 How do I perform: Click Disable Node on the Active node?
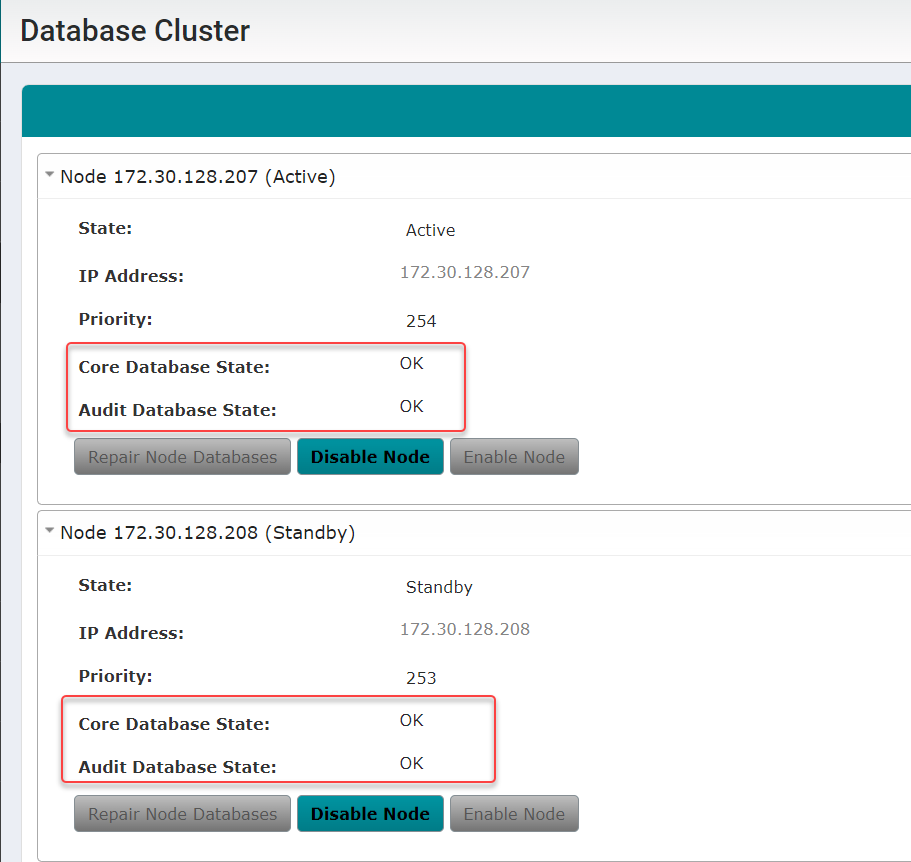(370, 456)
